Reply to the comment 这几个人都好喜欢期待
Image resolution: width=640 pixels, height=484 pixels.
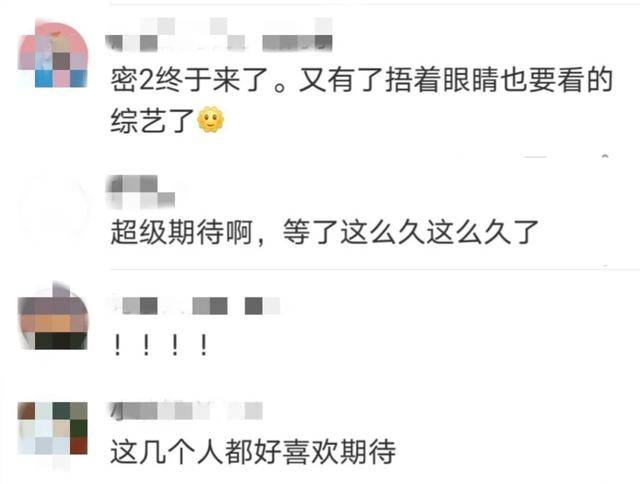click(253, 451)
